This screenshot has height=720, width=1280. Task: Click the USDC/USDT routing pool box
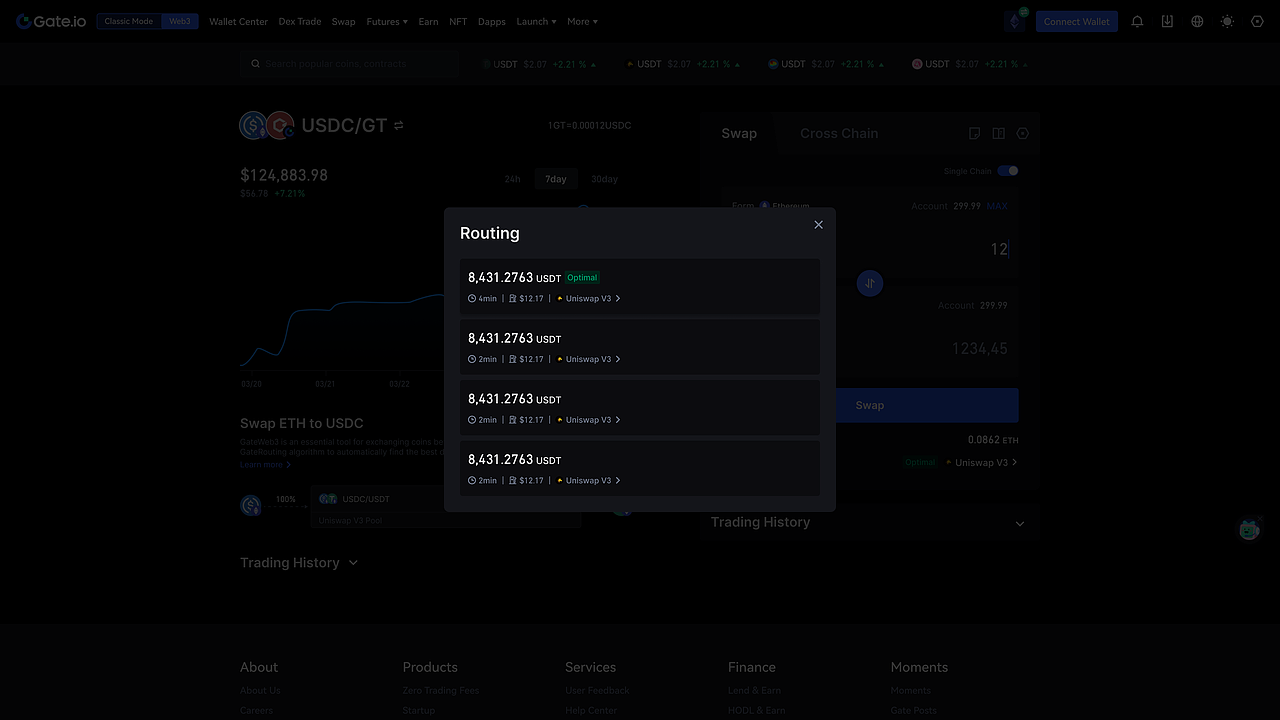click(x=446, y=506)
